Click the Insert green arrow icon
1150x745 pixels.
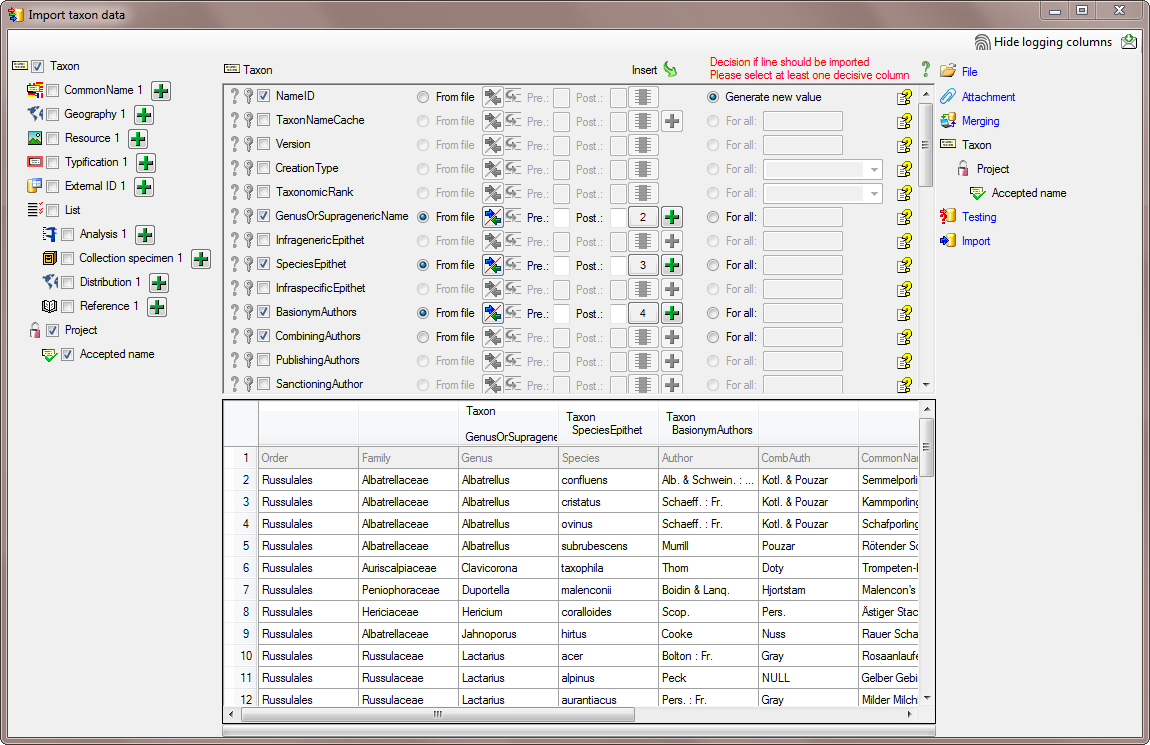pyautogui.click(x=670, y=70)
